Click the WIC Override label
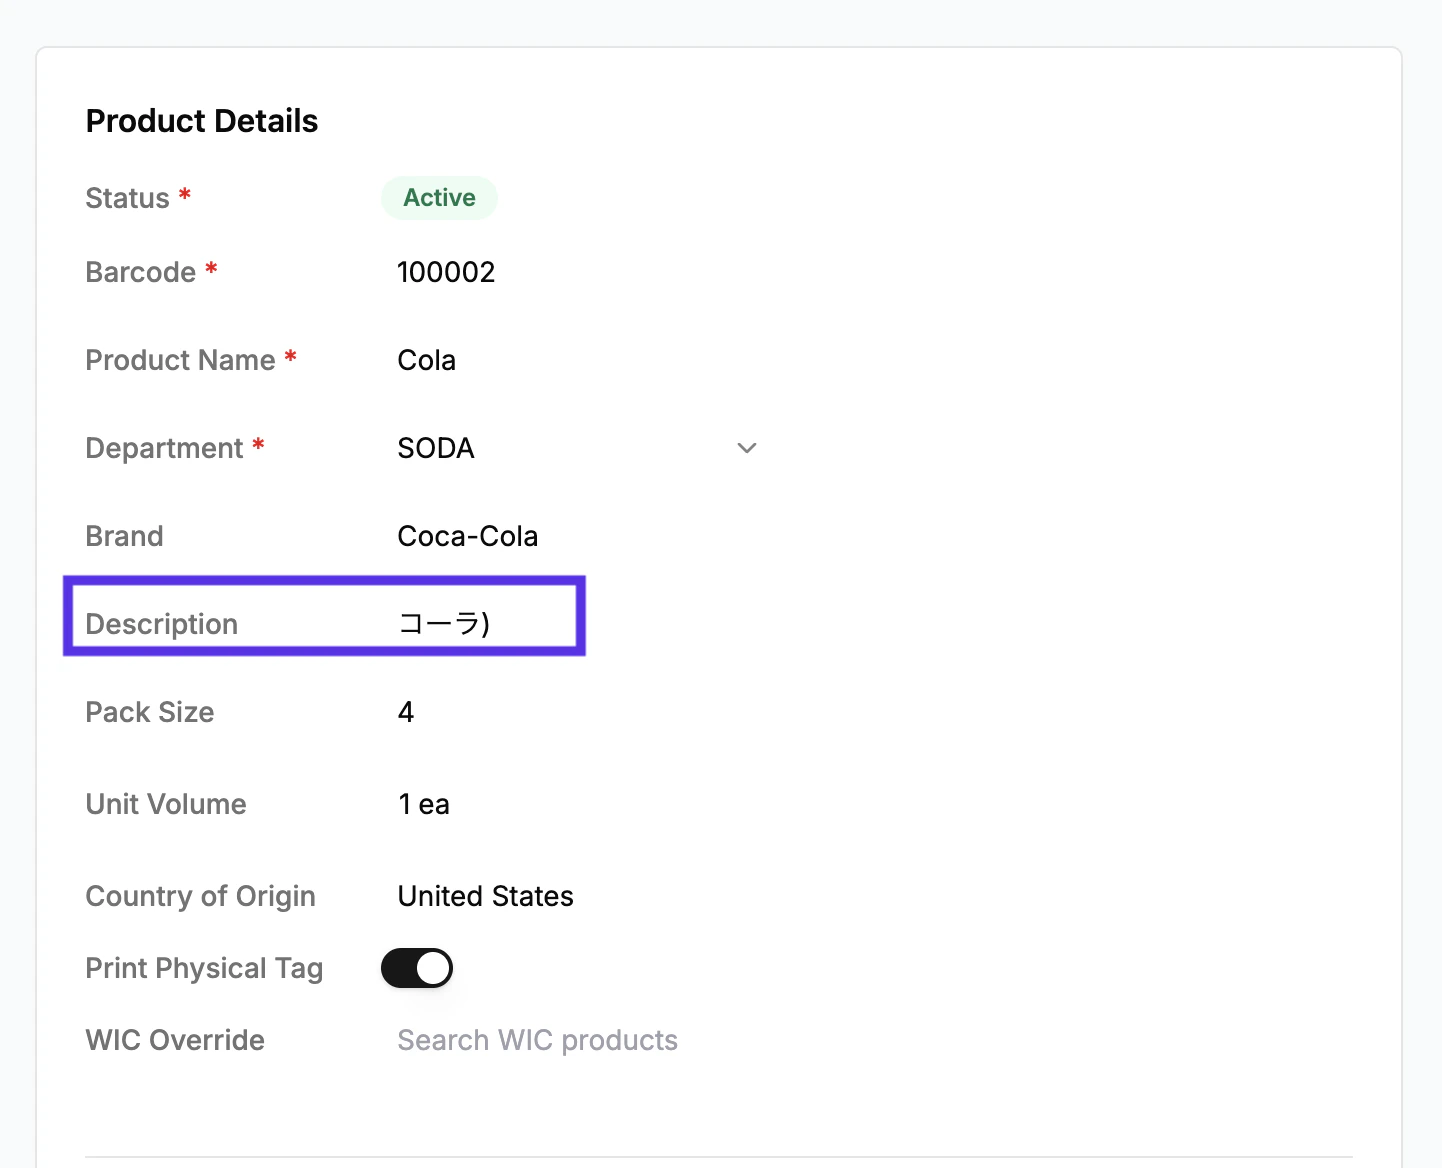Image resolution: width=1442 pixels, height=1168 pixels. 175,1040
